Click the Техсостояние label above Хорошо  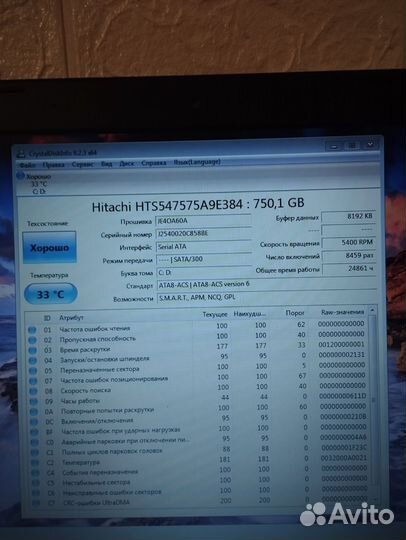[48, 224]
